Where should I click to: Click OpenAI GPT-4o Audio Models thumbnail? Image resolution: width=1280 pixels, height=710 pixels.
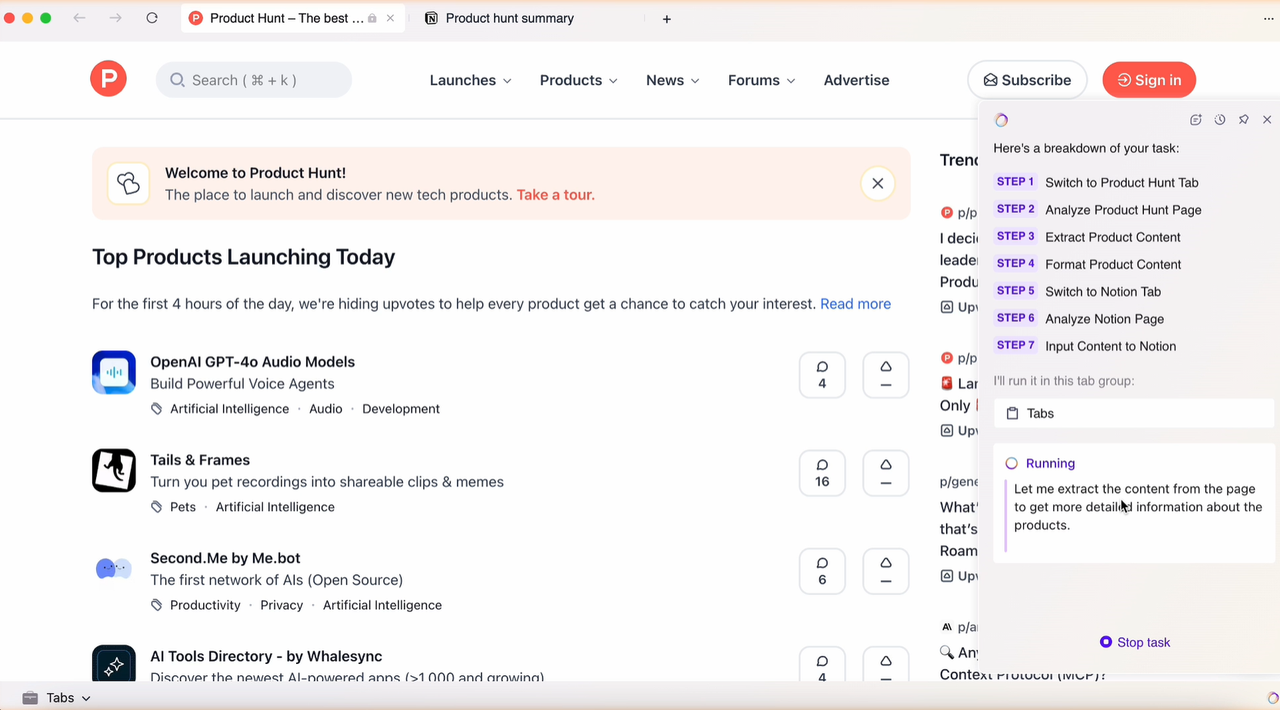click(114, 373)
